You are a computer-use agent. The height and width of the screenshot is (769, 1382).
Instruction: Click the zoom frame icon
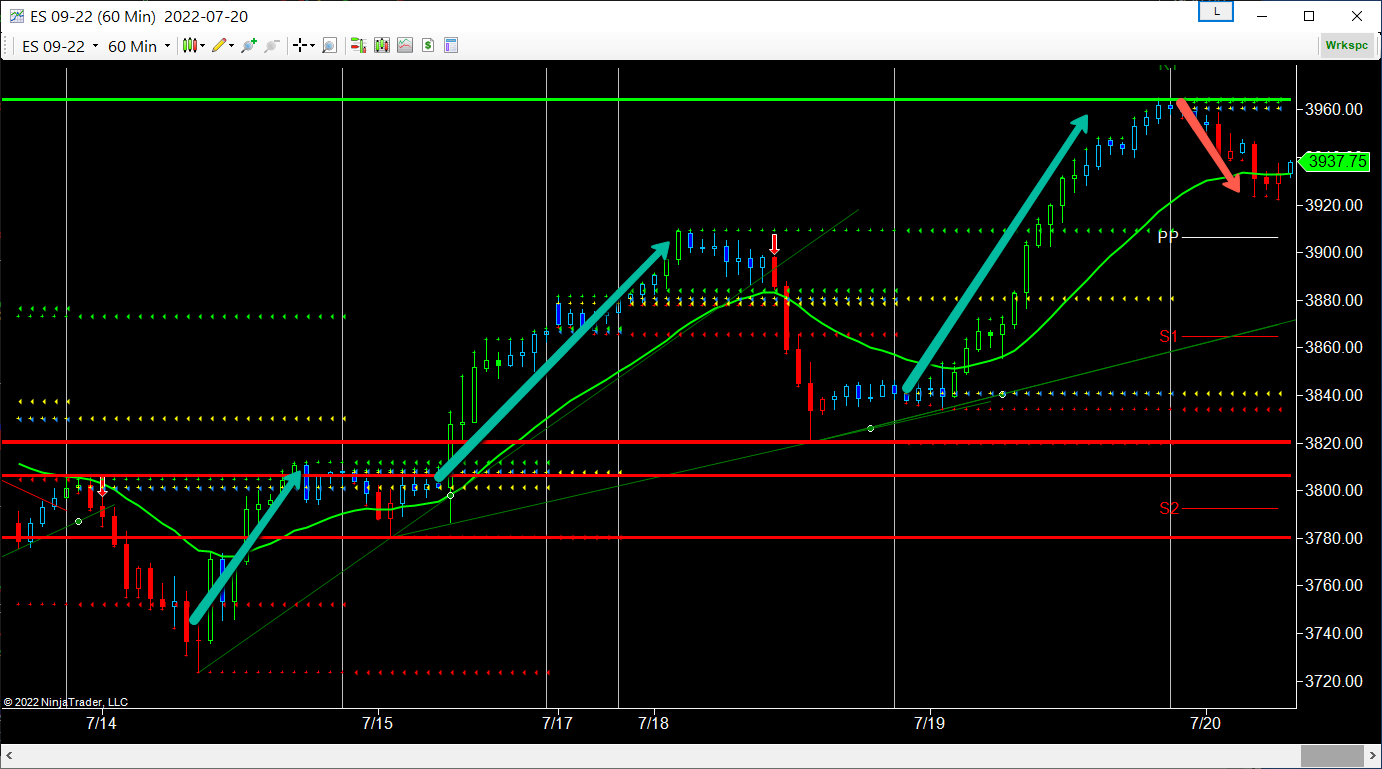[329, 46]
